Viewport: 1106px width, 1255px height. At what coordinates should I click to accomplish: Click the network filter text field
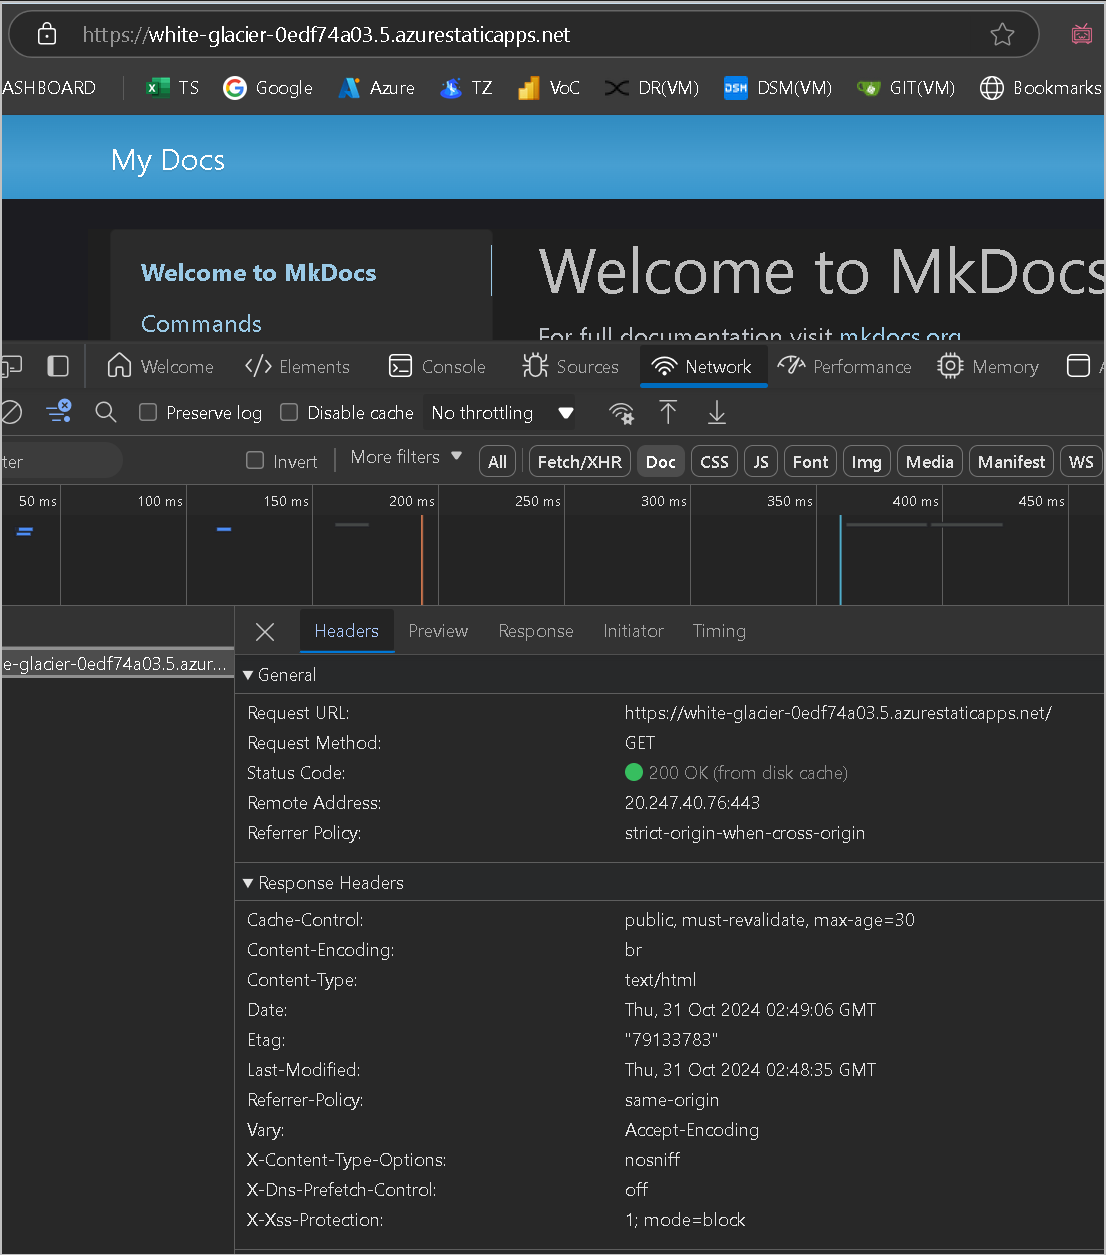coord(60,461)
